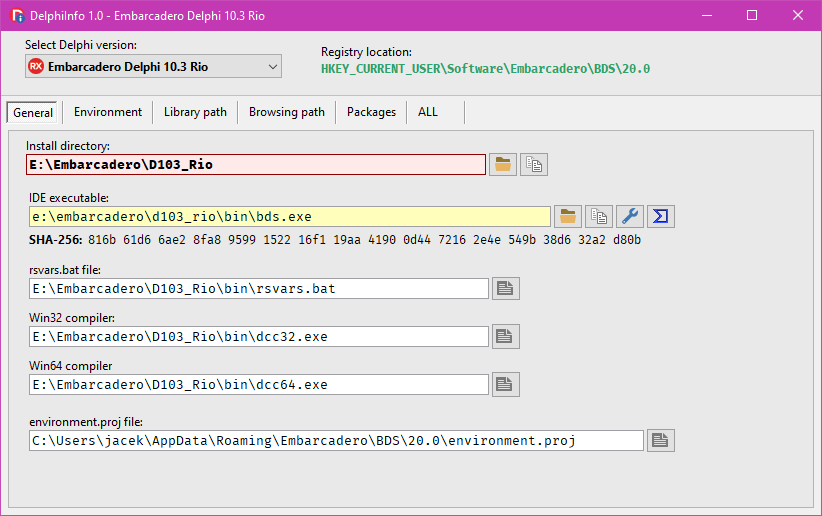Screen dimensions: 822x516
Task: Click the blue sigma hash icon
Action: pos(661,216)
